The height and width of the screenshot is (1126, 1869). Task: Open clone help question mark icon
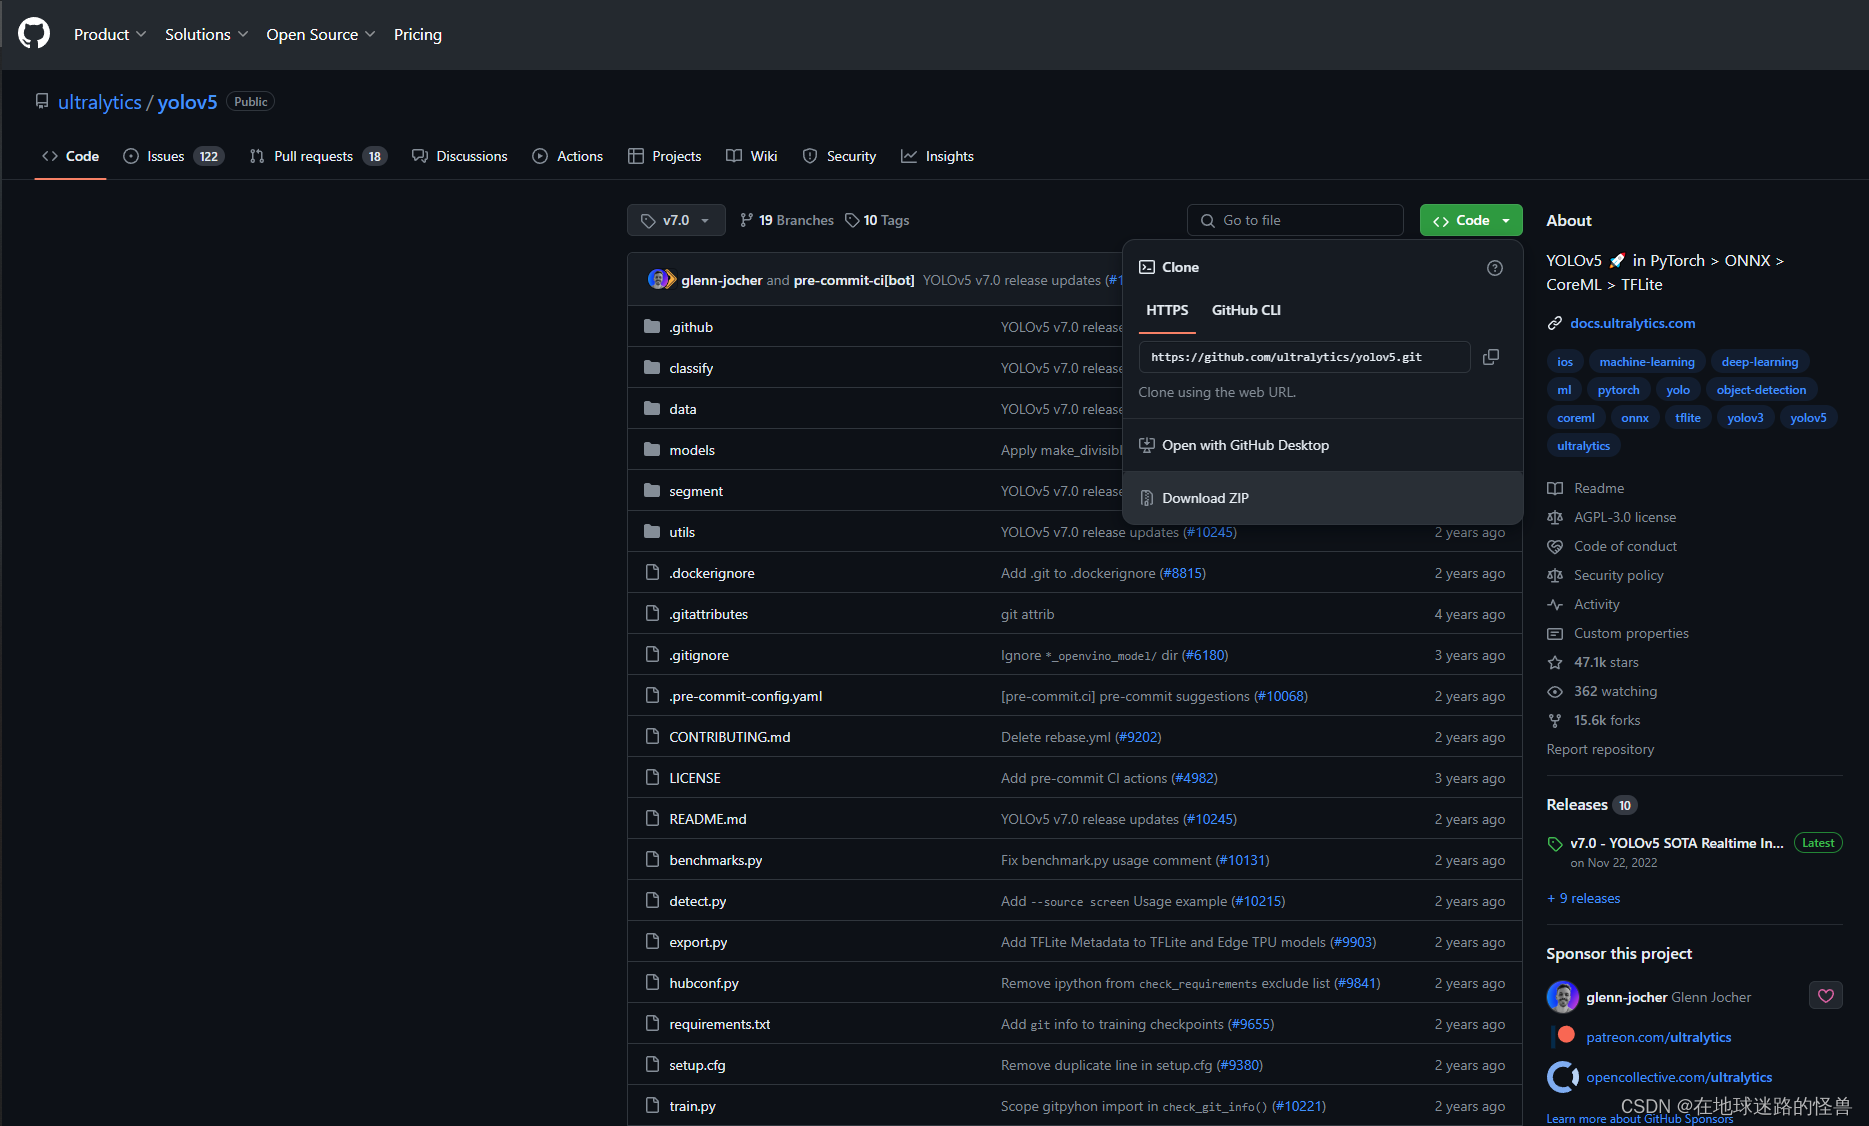(x=1495, y=268)
